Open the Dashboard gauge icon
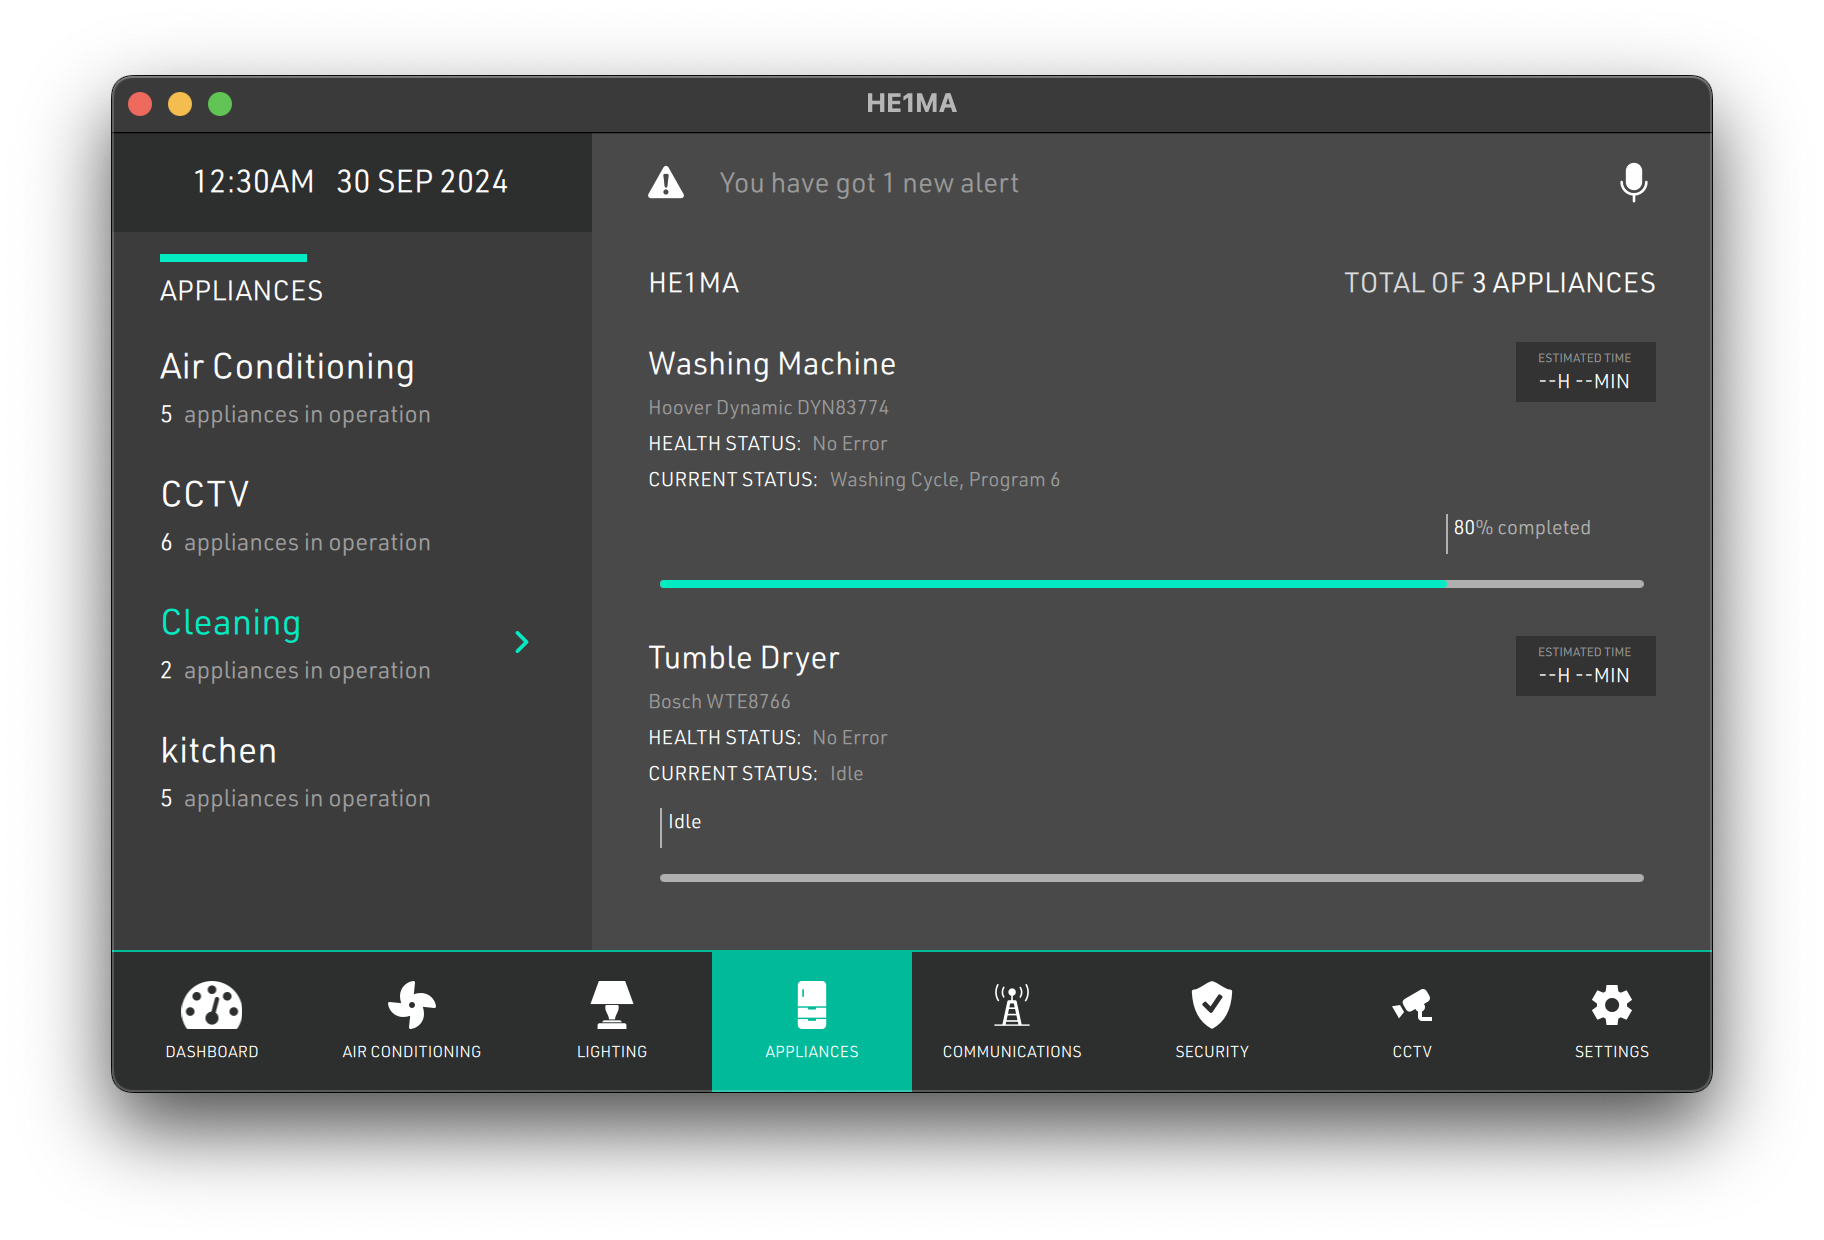 click(212, 1006)
